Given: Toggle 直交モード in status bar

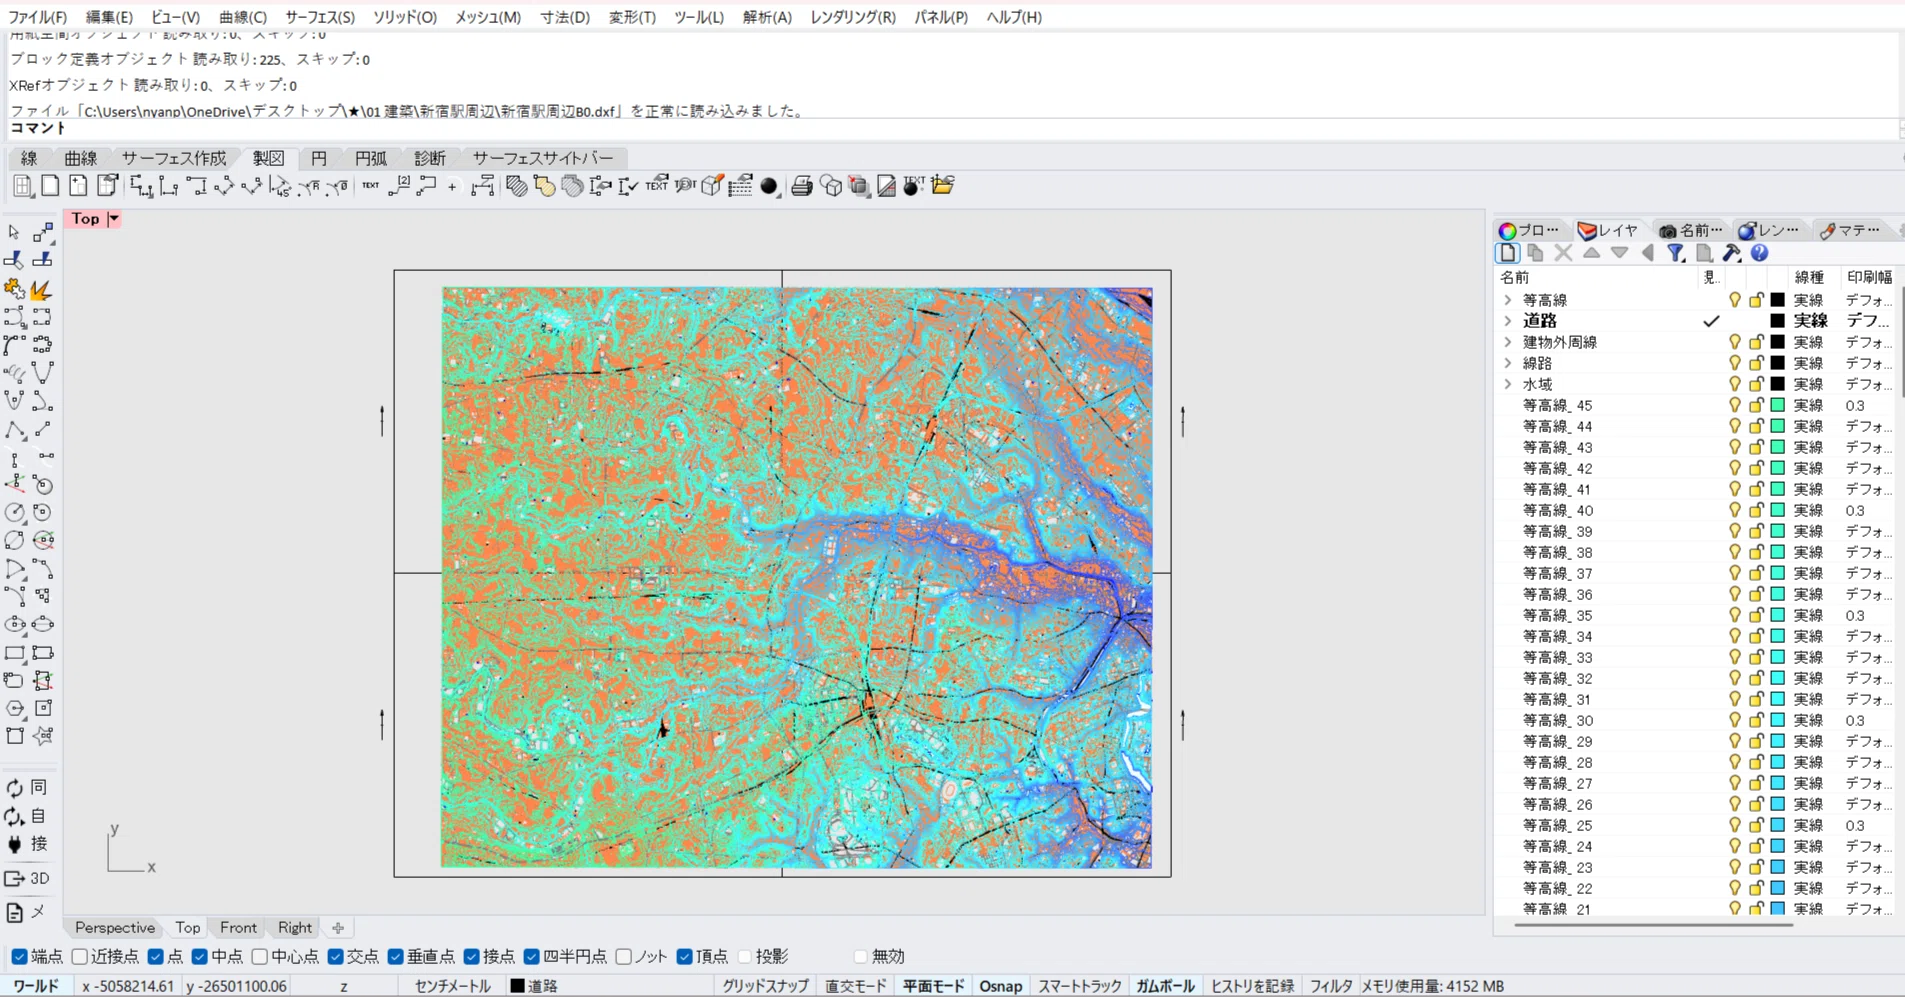Looking at the screenshot, I should (856, 986).
